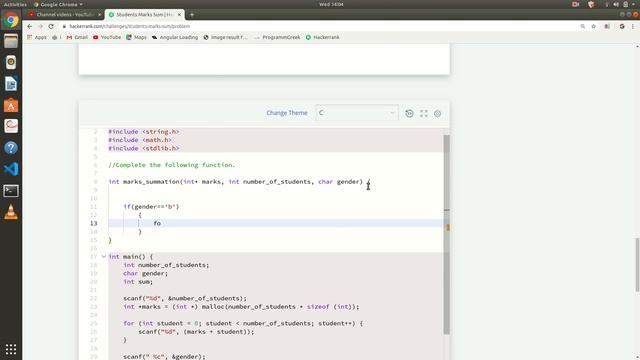Collapse the int main() code fold arrow
Screen dimensions: 640x360
tap(104, 256)
